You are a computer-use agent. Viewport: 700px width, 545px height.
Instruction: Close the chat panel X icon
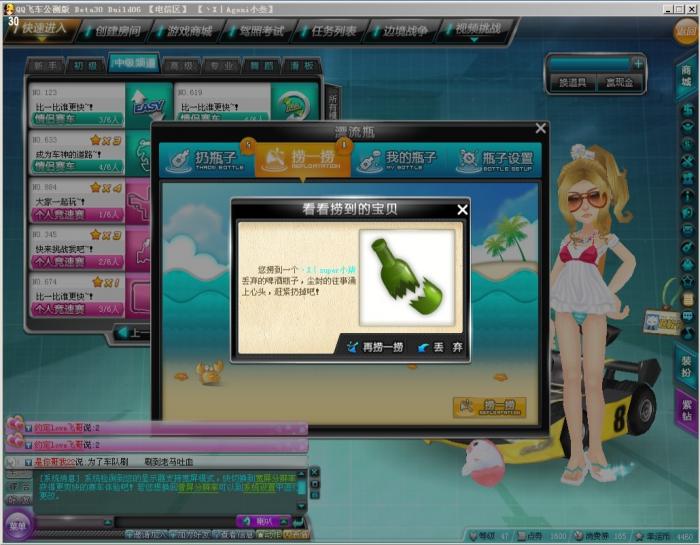[315, 472]
